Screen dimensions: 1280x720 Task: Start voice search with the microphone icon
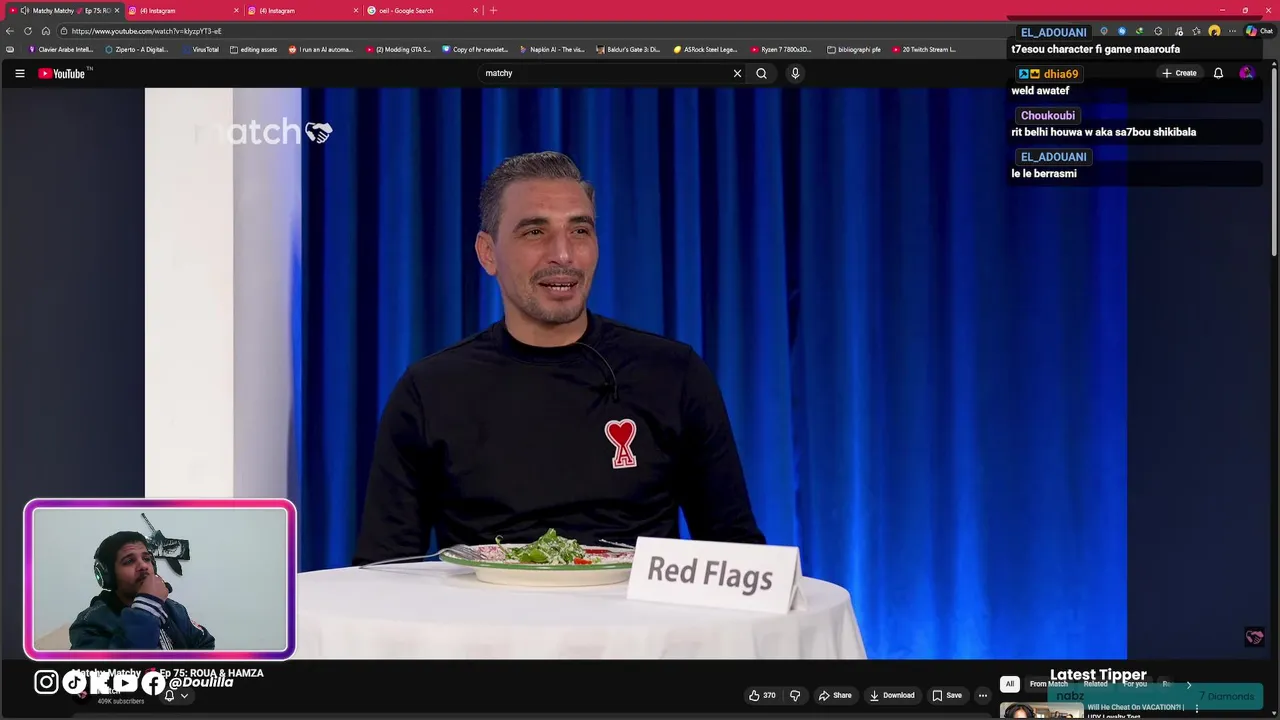pyautogui.click(x=795, y=73)
